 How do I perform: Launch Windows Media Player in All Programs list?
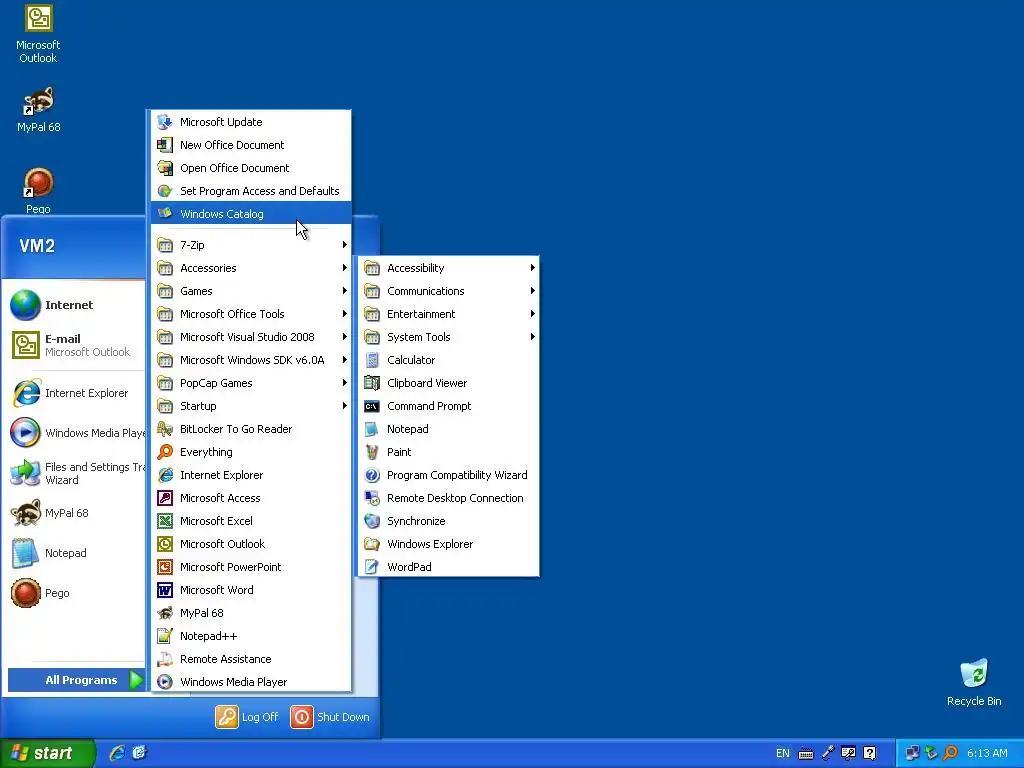tap(251, 681)
